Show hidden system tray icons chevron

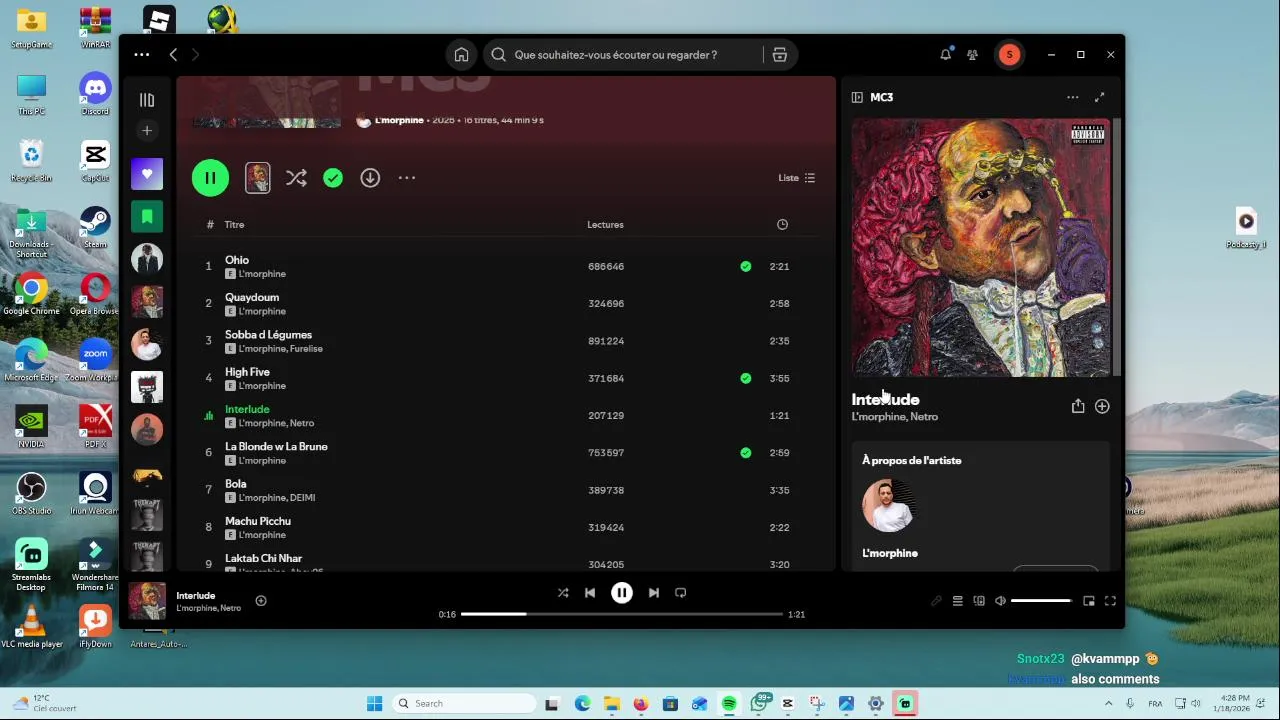pyautogui.click(x=1108, y=704)
